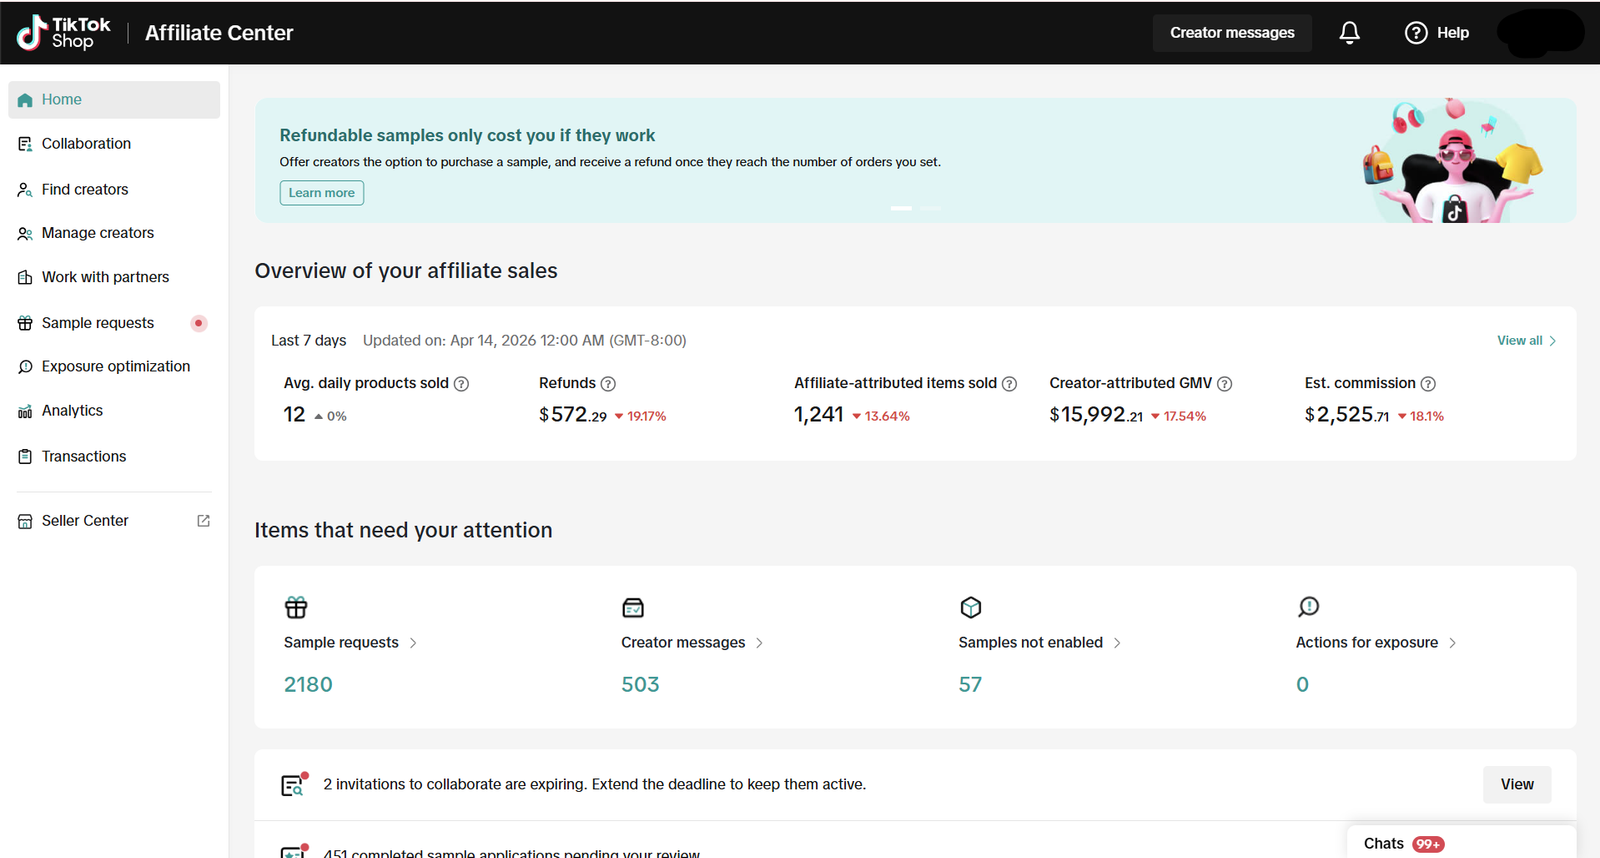Image resolution: width=1600 pixels, height=858 pixels.
Task: Switch to the second banner carousel dot
Action: (930, 208)
